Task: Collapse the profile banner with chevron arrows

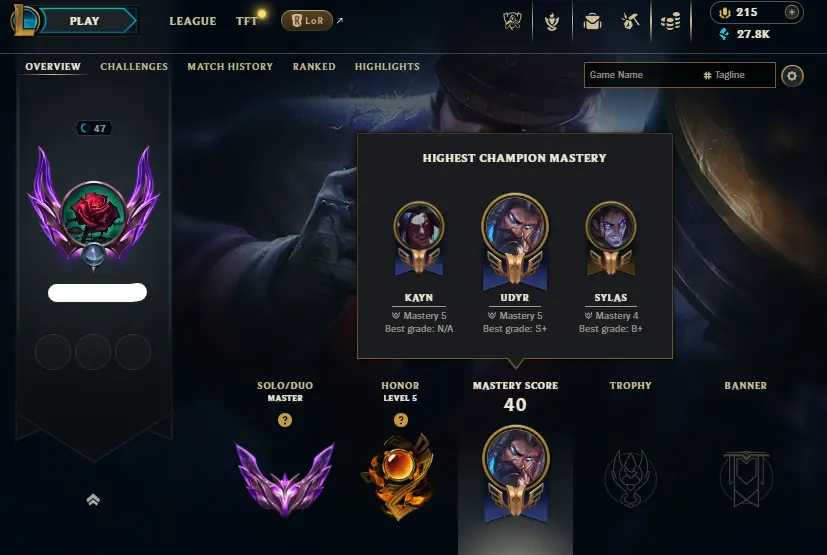Action: point(93,500)
